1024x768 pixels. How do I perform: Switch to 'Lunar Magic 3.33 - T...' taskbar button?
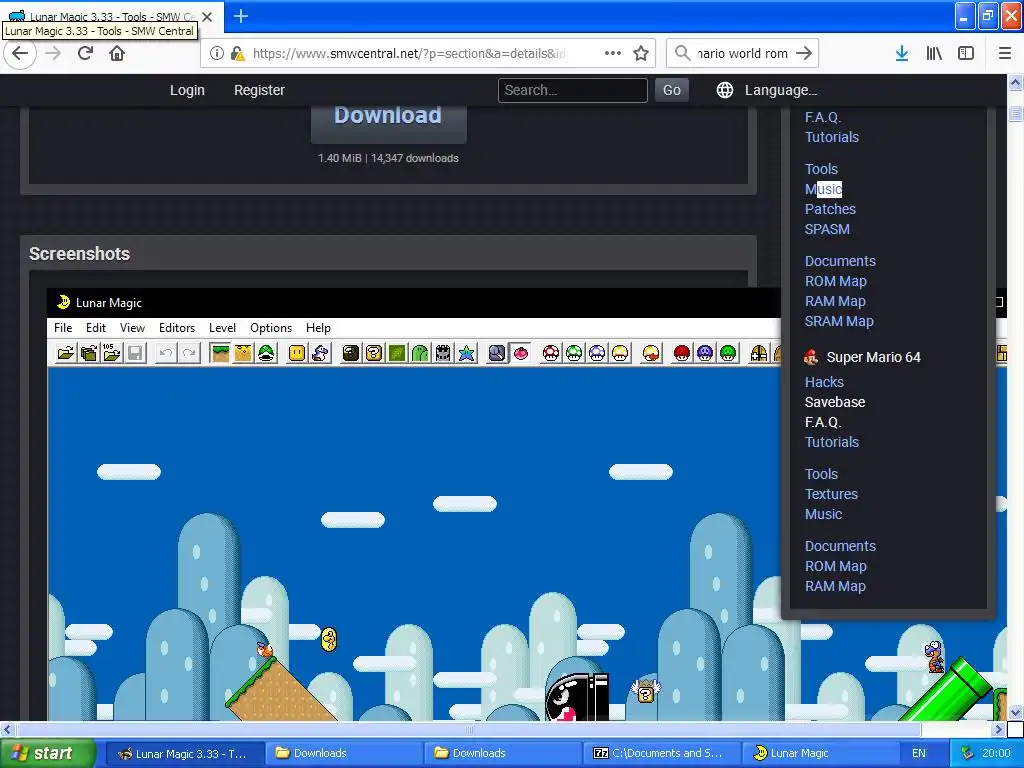(x=185, y=753)
